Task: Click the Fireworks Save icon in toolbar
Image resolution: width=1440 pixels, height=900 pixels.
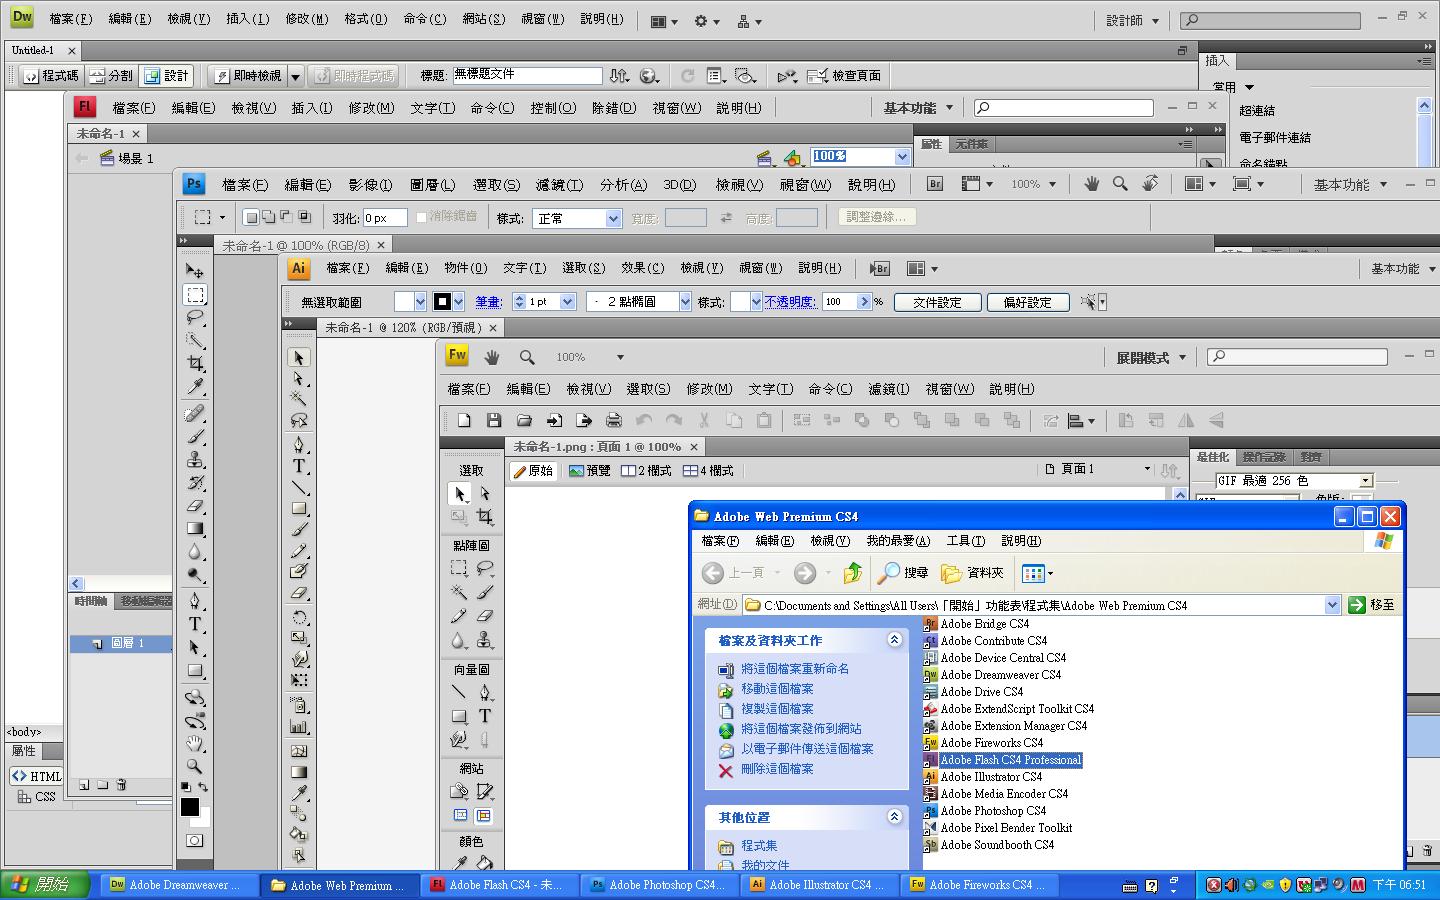Action: (493, 421)
